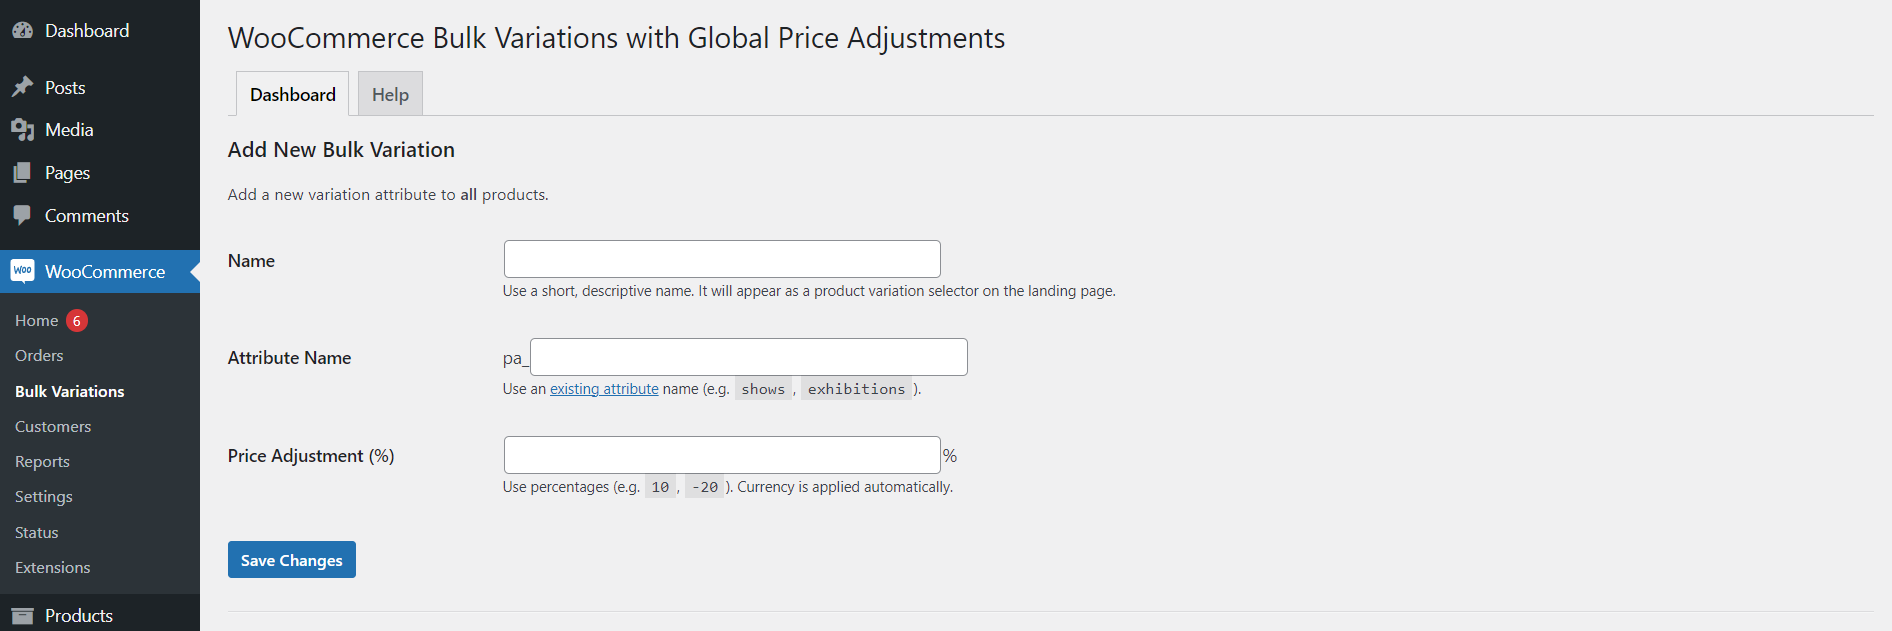Go to the Customers submenu page
The height and width of the screenshot is (631, 1892).
click(53, 427)
